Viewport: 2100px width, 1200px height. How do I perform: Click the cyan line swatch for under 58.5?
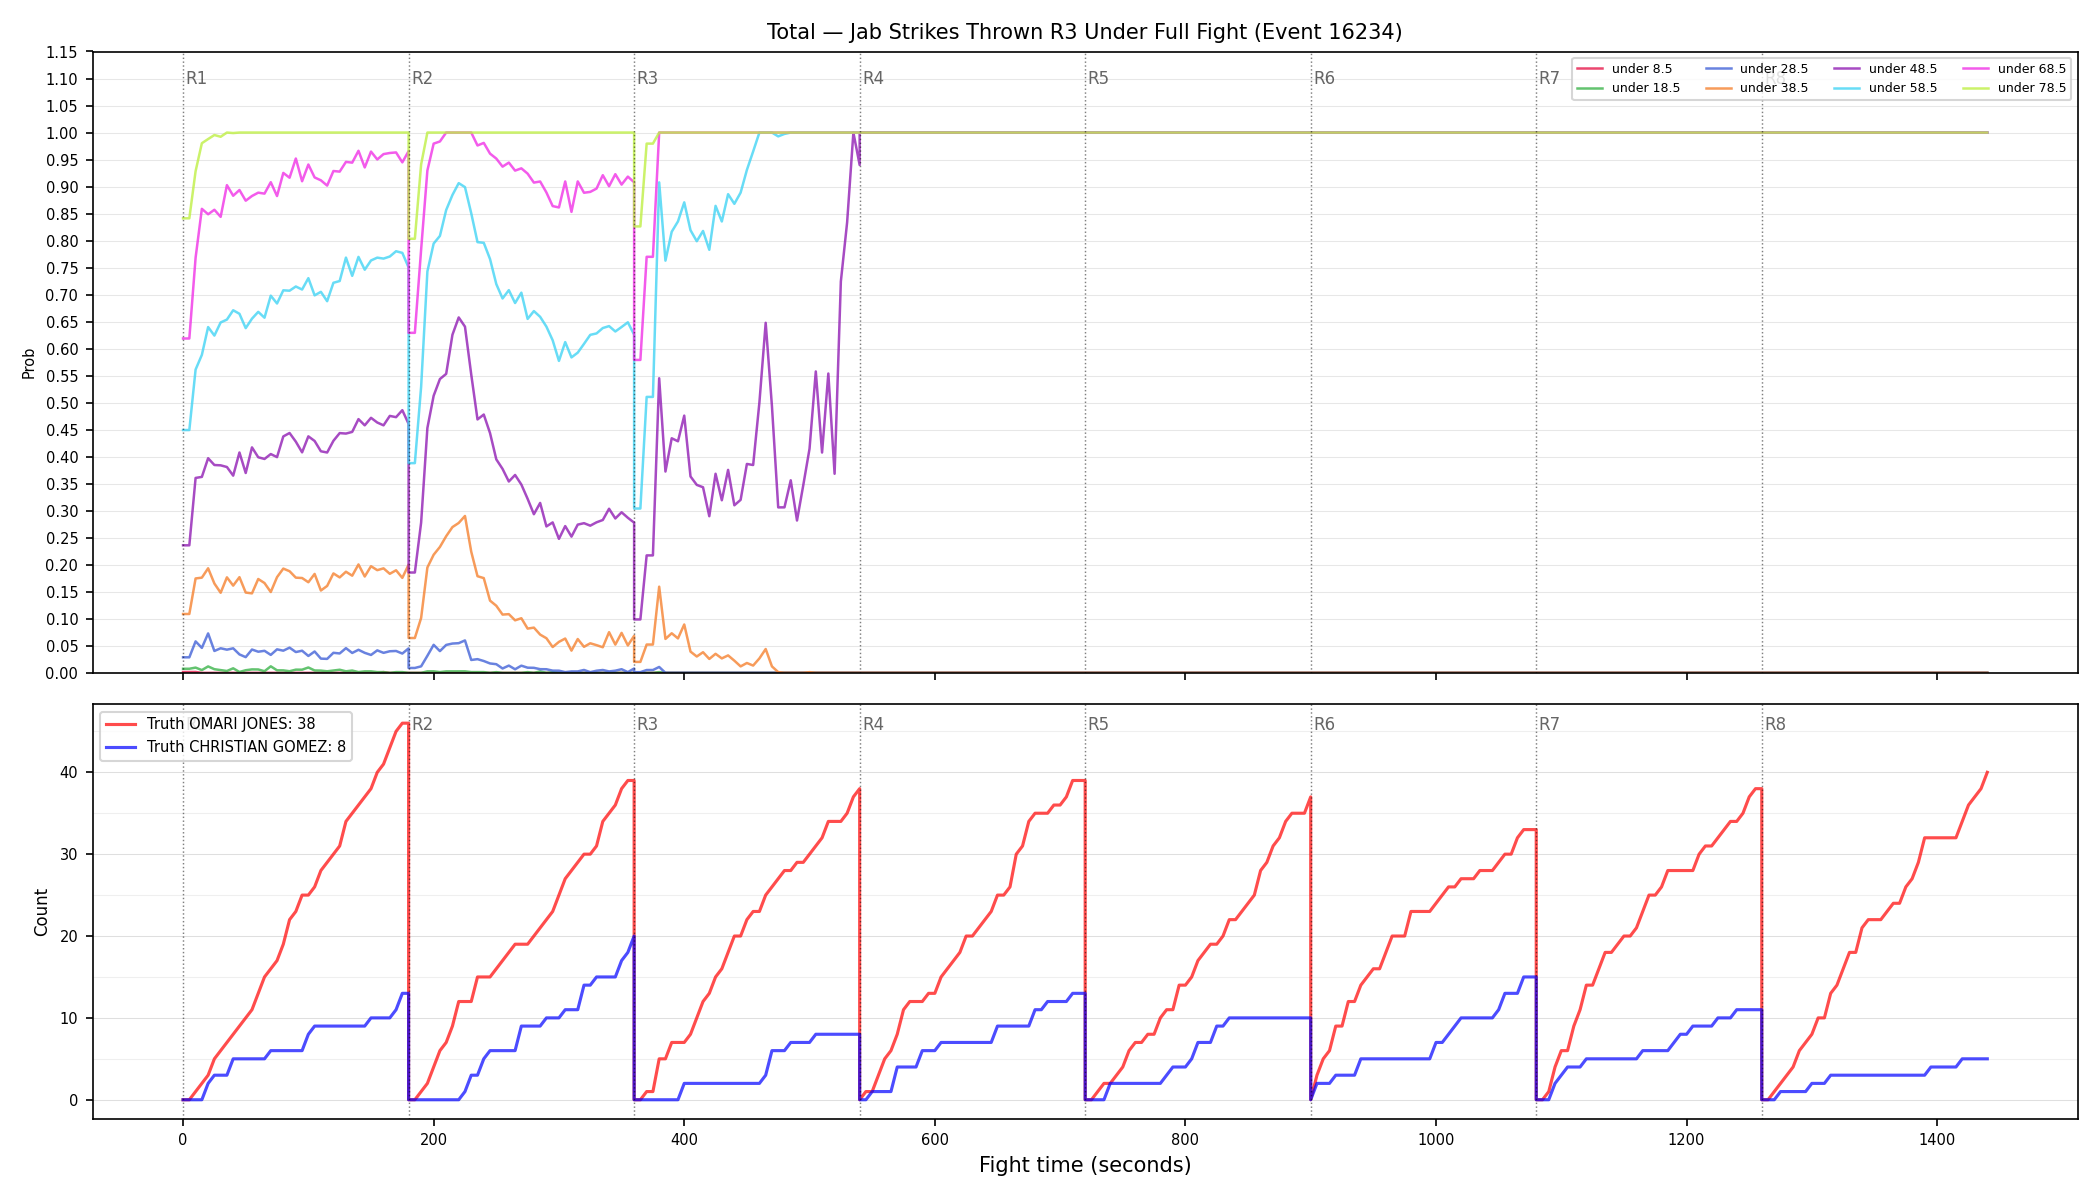1847,88
